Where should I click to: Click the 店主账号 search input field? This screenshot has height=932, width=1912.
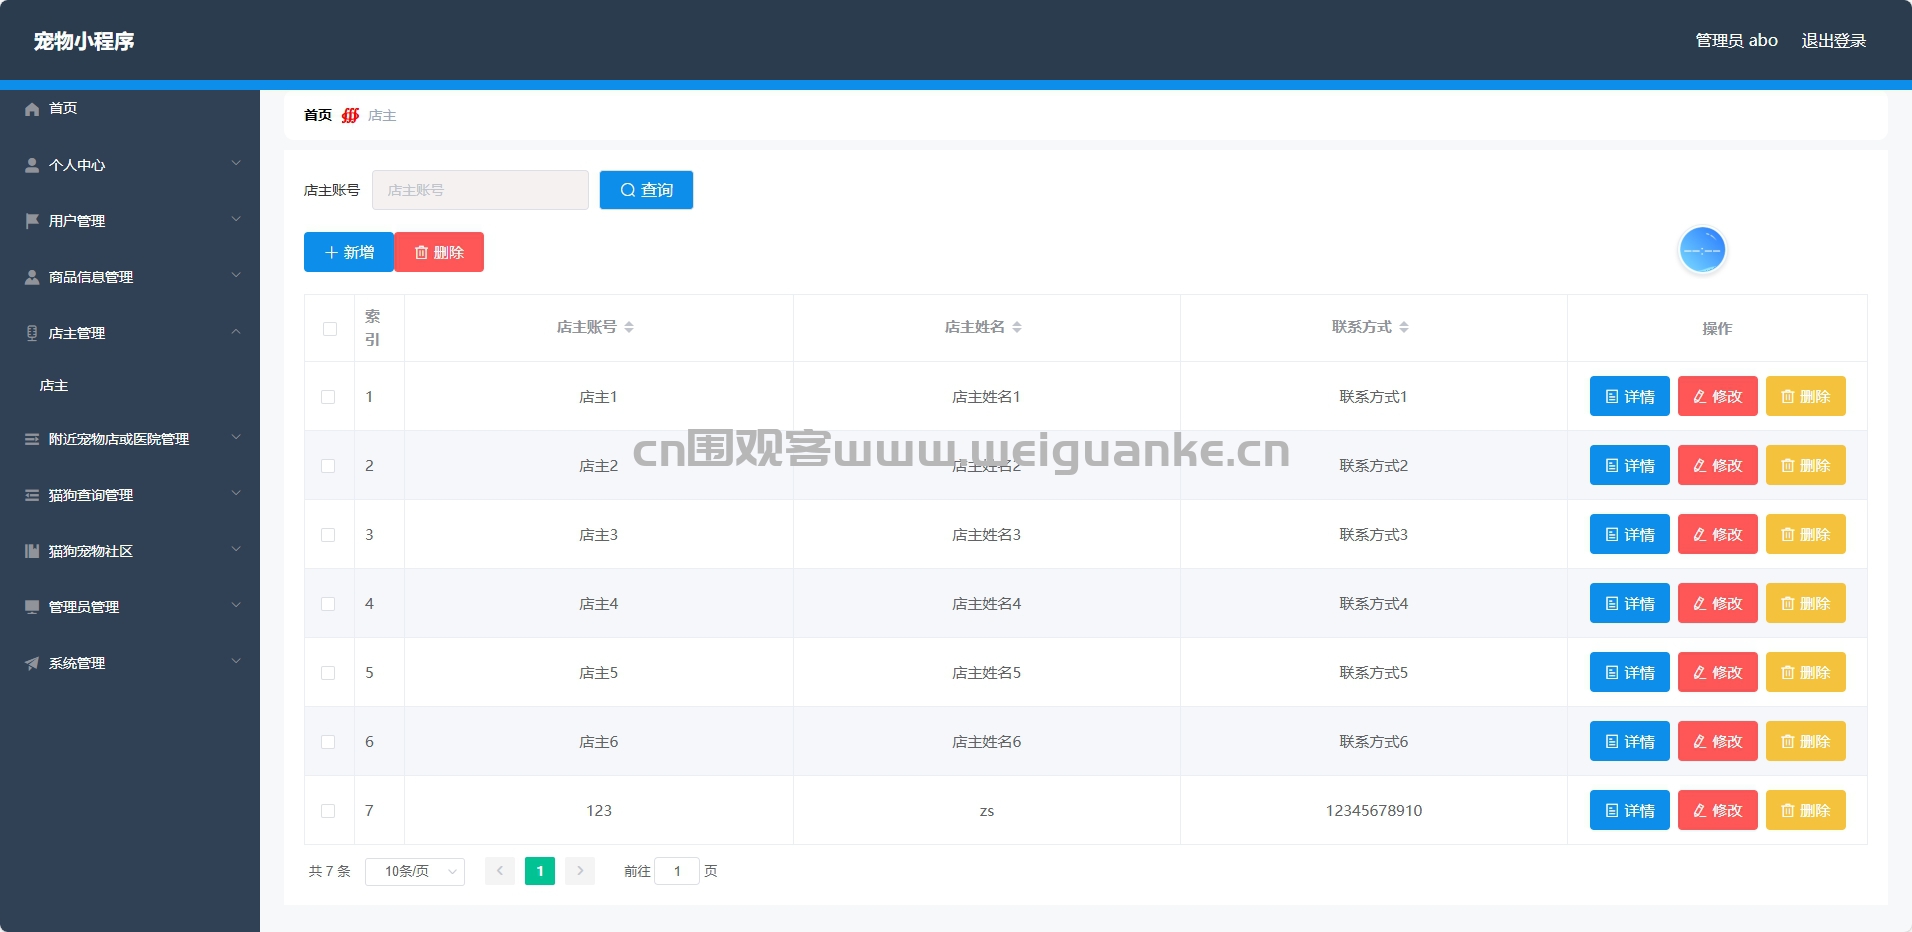coord(480,190)
